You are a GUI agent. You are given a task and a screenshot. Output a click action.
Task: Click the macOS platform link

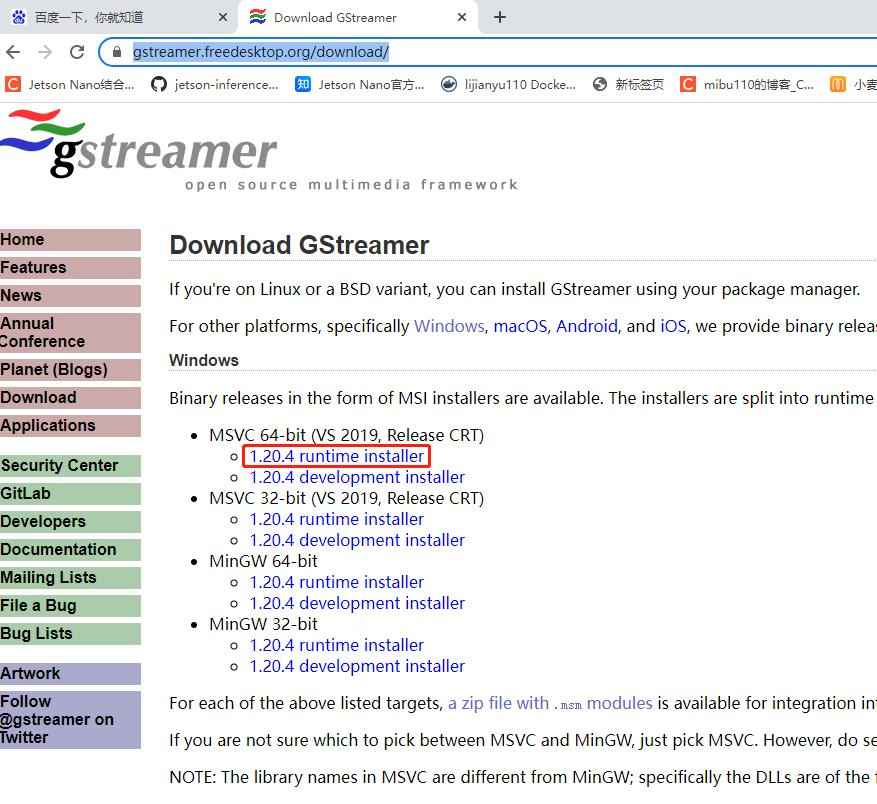click(x=520, y=326)
